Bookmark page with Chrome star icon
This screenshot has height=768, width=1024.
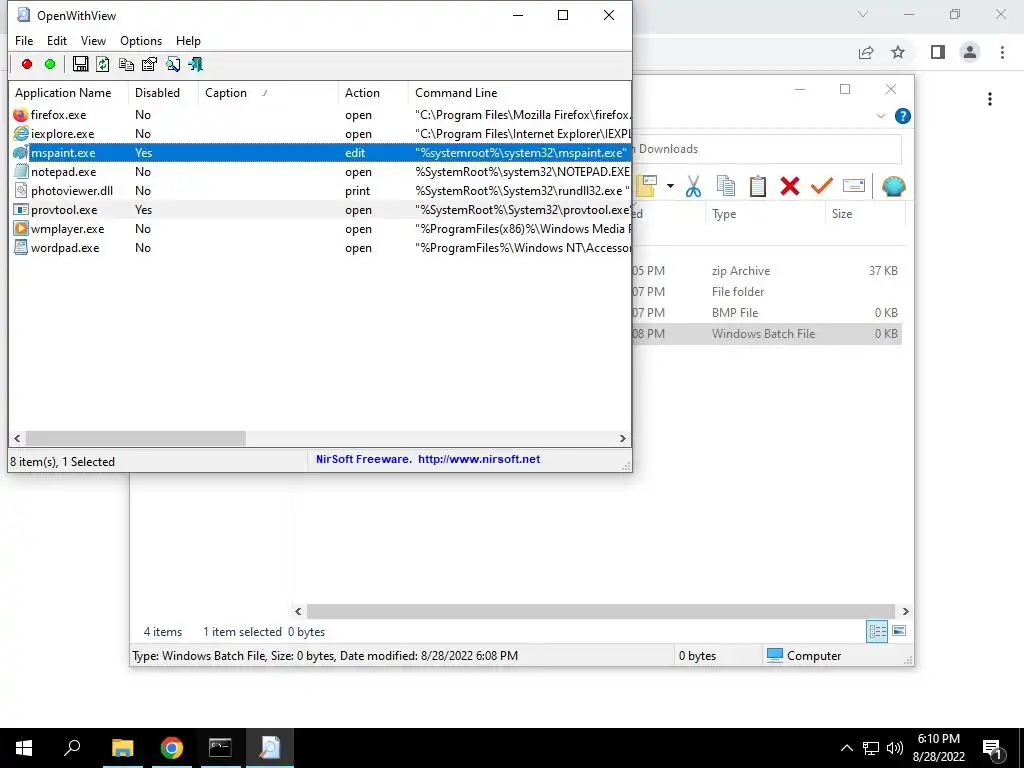click(898, 52)
